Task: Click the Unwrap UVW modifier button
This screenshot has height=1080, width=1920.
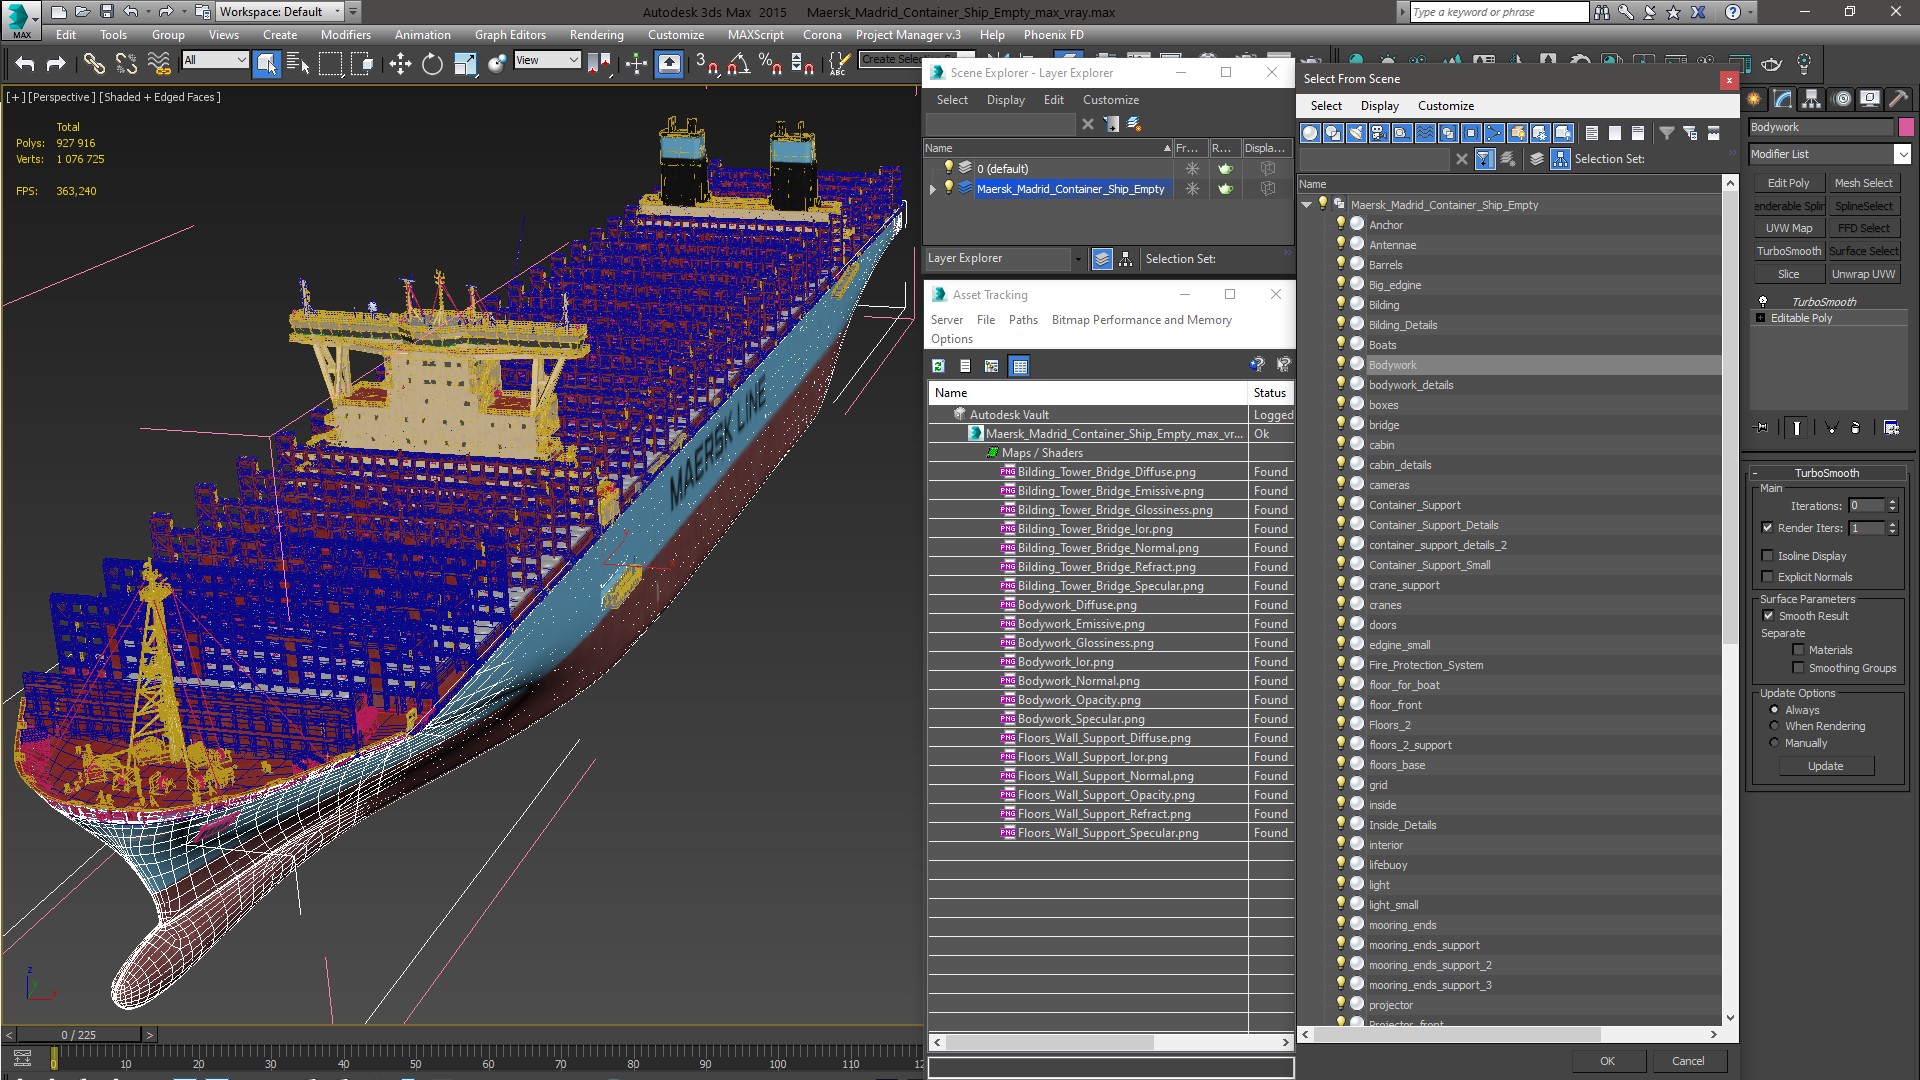Action: pyautogui.click(x=1863, y=274)
